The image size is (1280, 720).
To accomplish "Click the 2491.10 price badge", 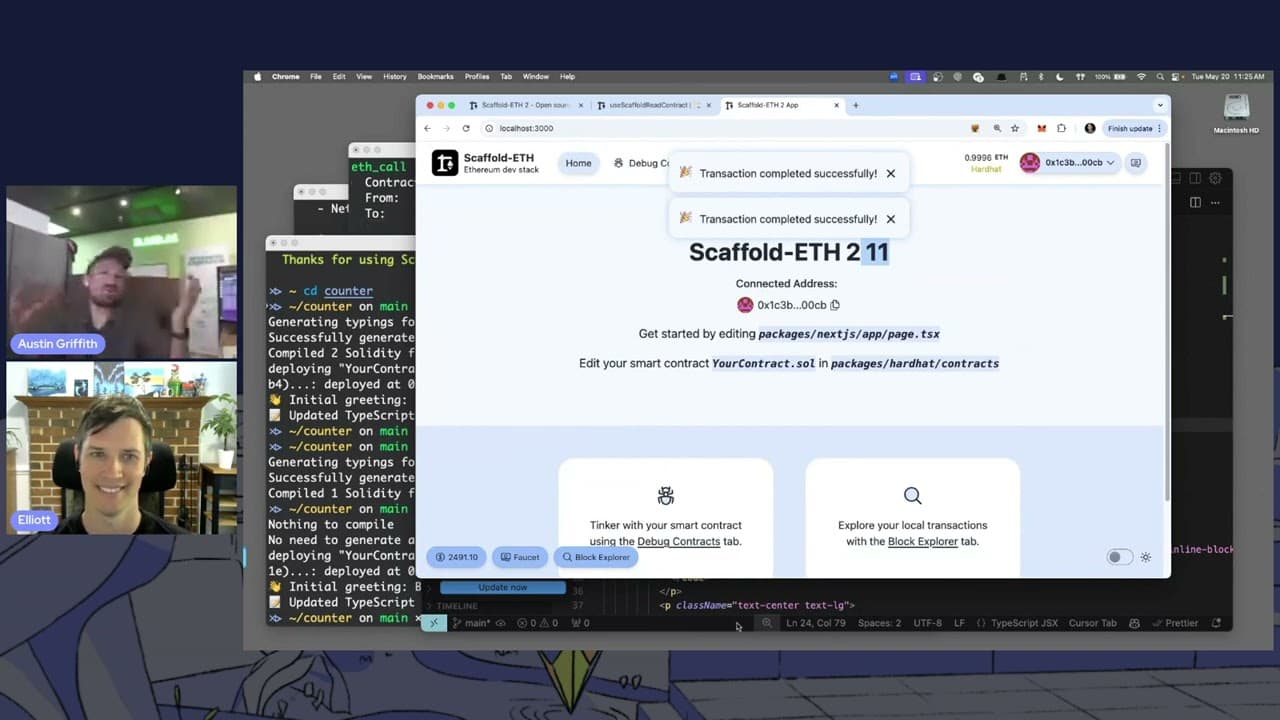I will pyautogui.click(x=457, y=557).
